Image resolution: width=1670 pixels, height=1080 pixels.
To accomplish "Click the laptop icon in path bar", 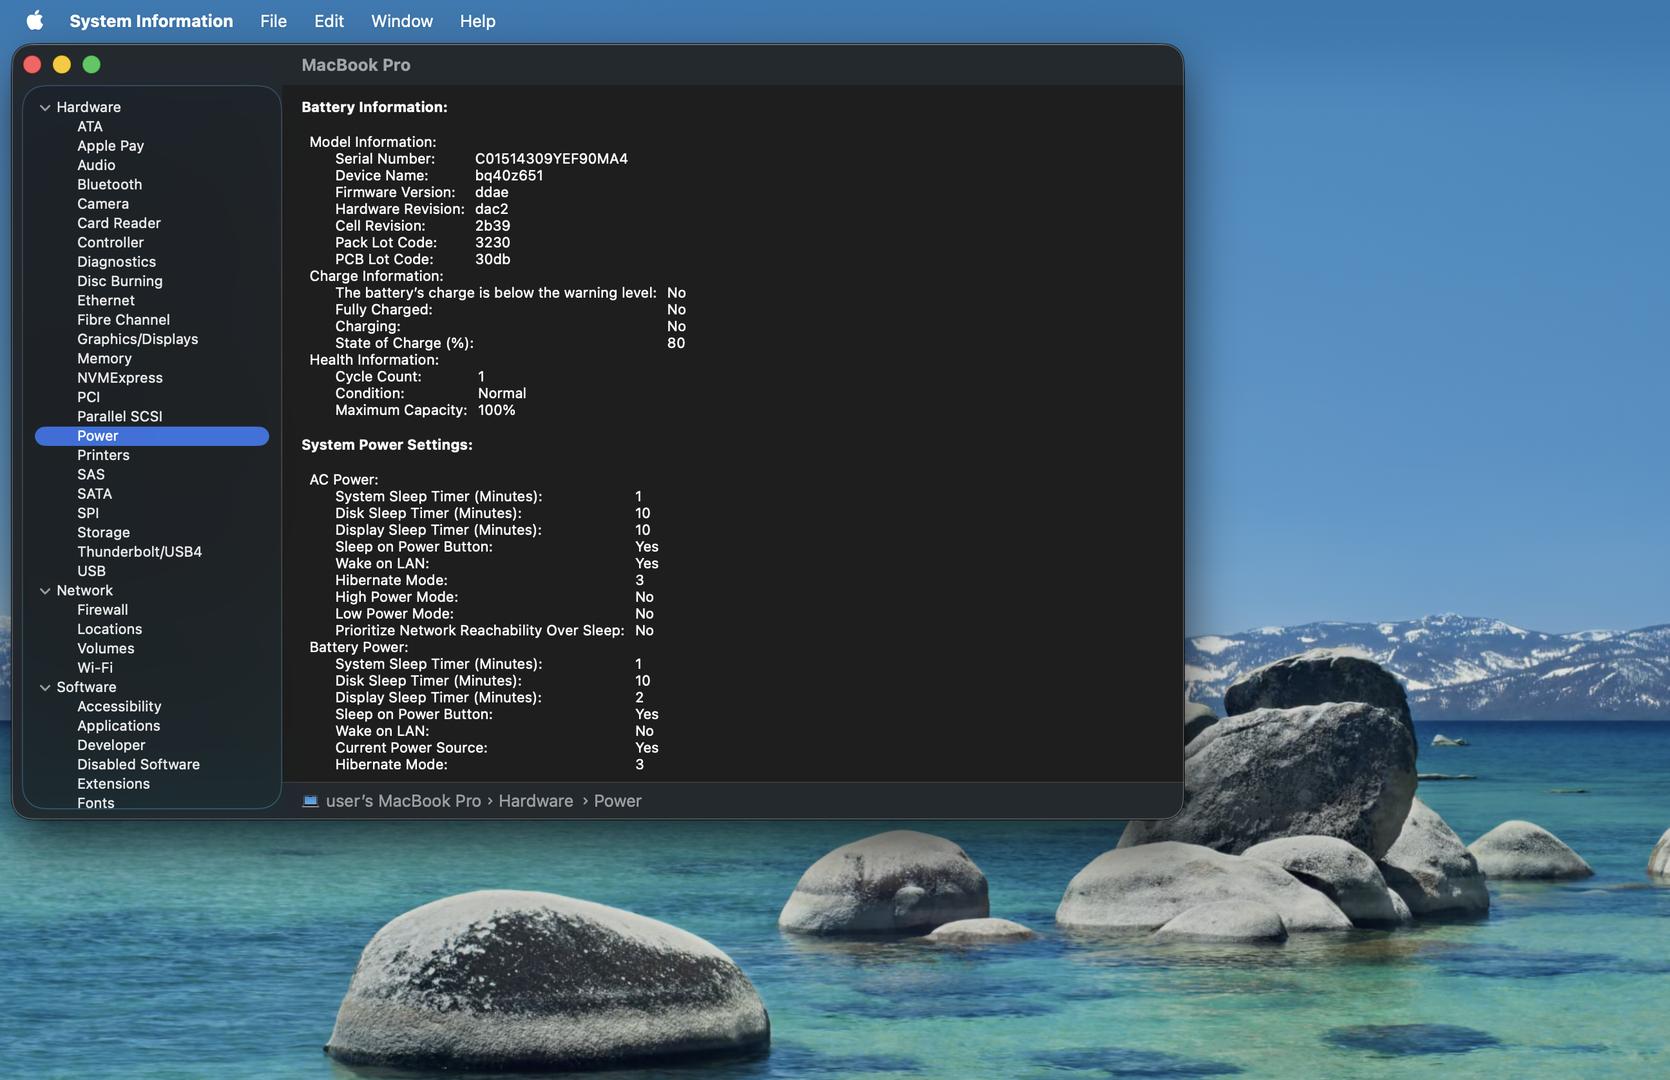I will click(310, 801).
